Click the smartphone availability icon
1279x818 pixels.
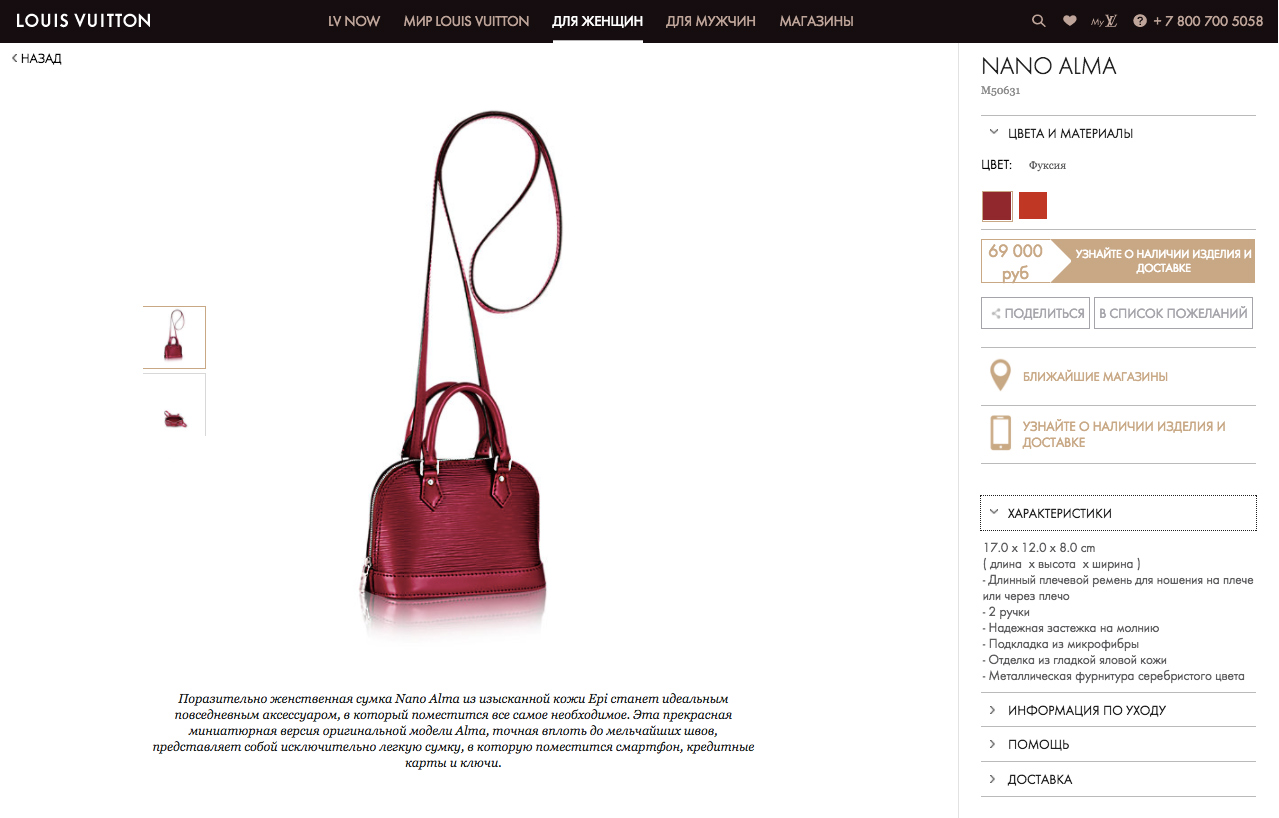tap(1000, 434)
